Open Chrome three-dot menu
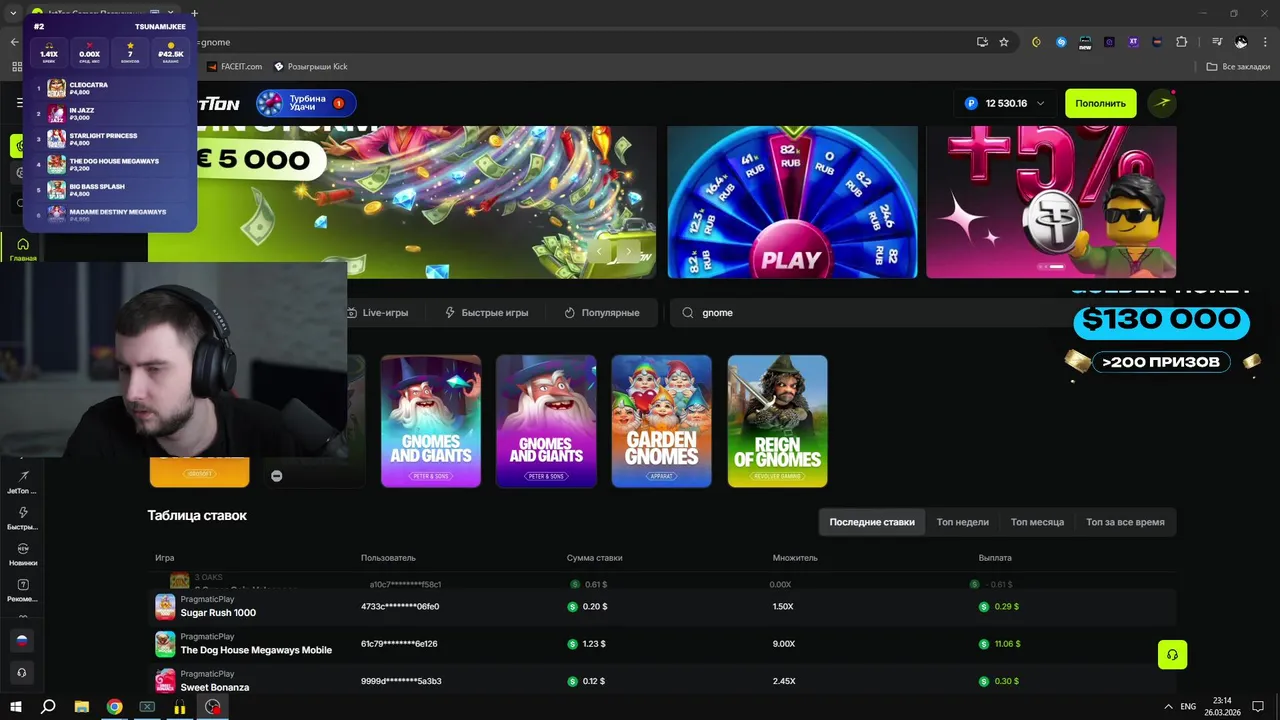Image resolution: width=1280 pixels, height=720 pixels. pos(1264,42)
